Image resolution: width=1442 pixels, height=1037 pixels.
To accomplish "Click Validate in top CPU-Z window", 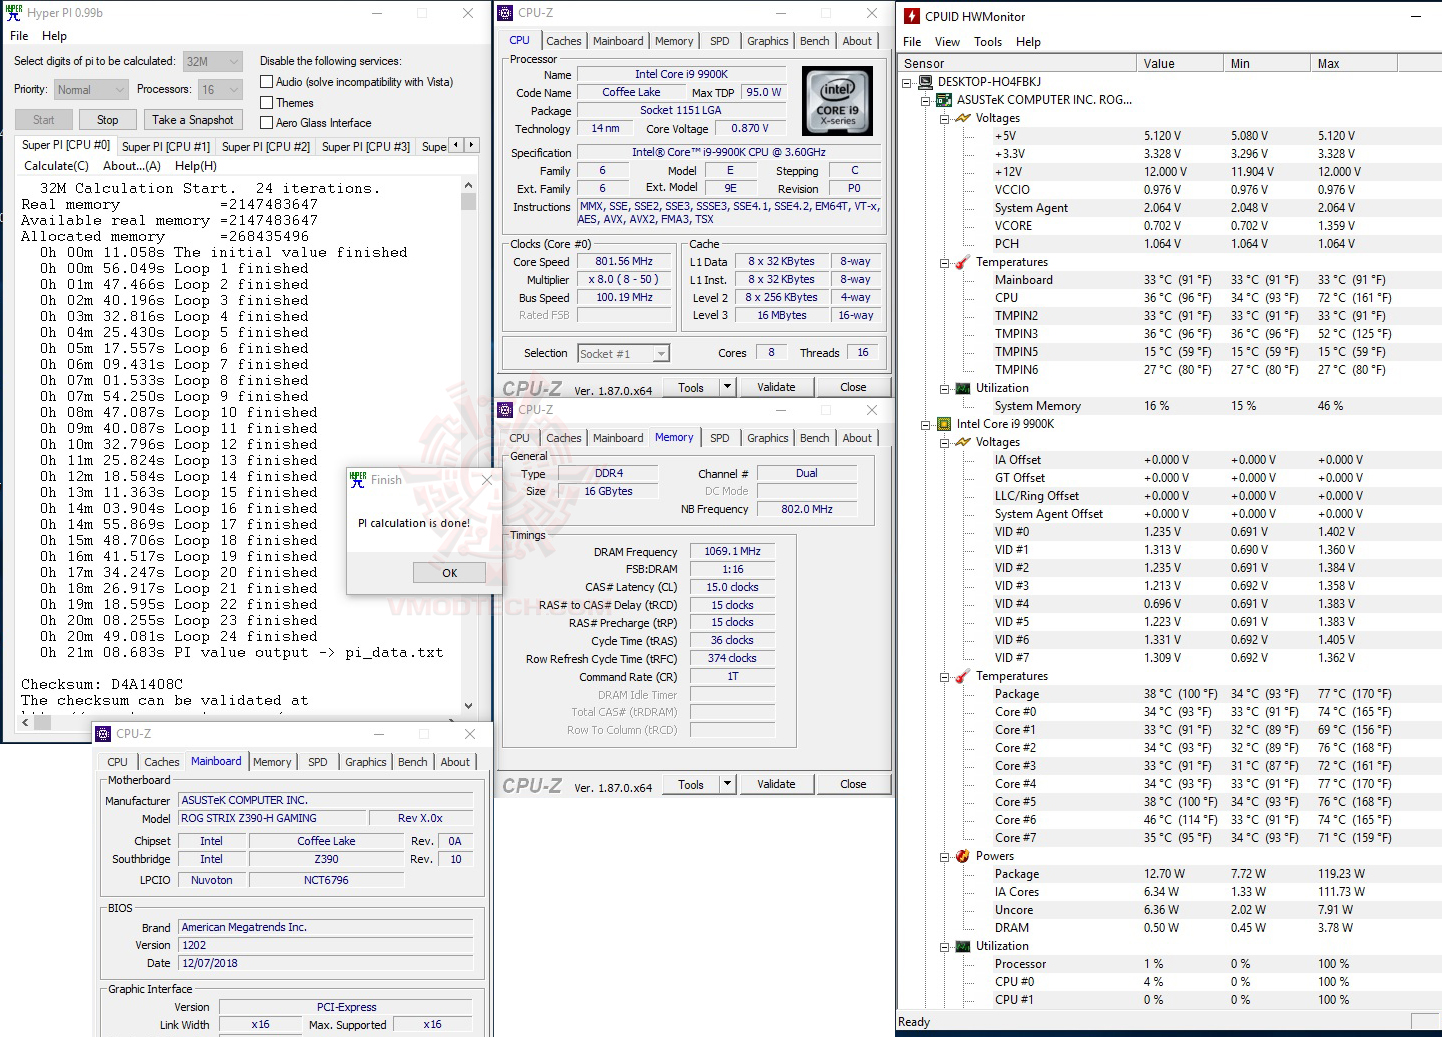I will click(x=776, y=387).
